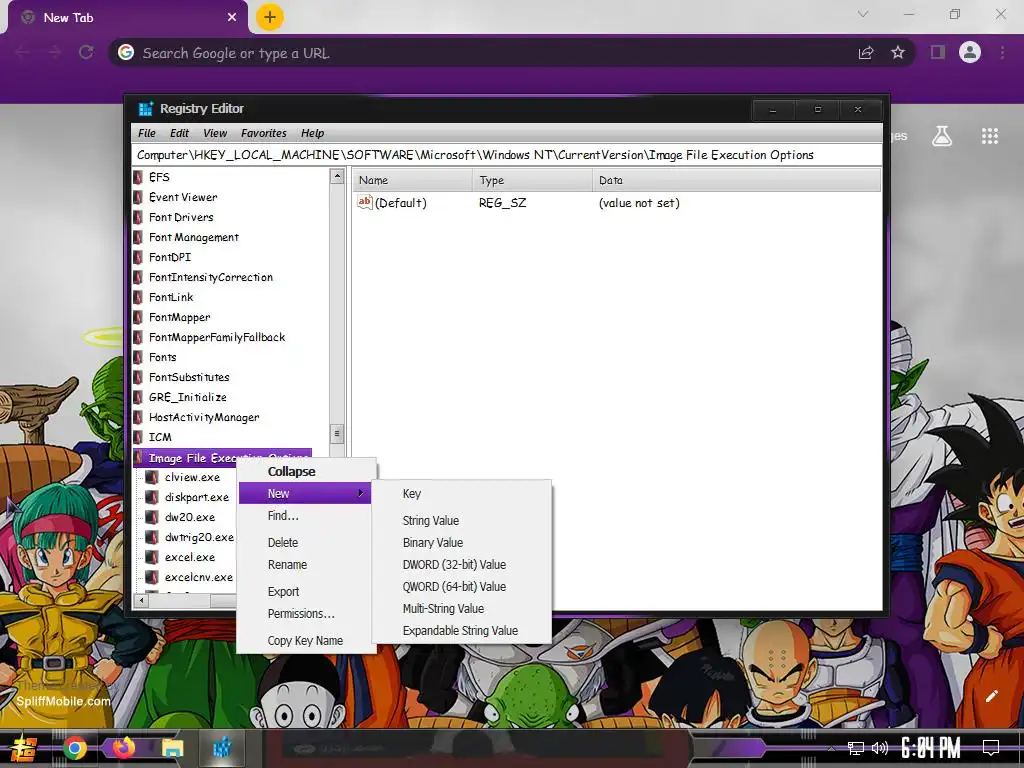Select Export in the context menu

tap(307, 592)
